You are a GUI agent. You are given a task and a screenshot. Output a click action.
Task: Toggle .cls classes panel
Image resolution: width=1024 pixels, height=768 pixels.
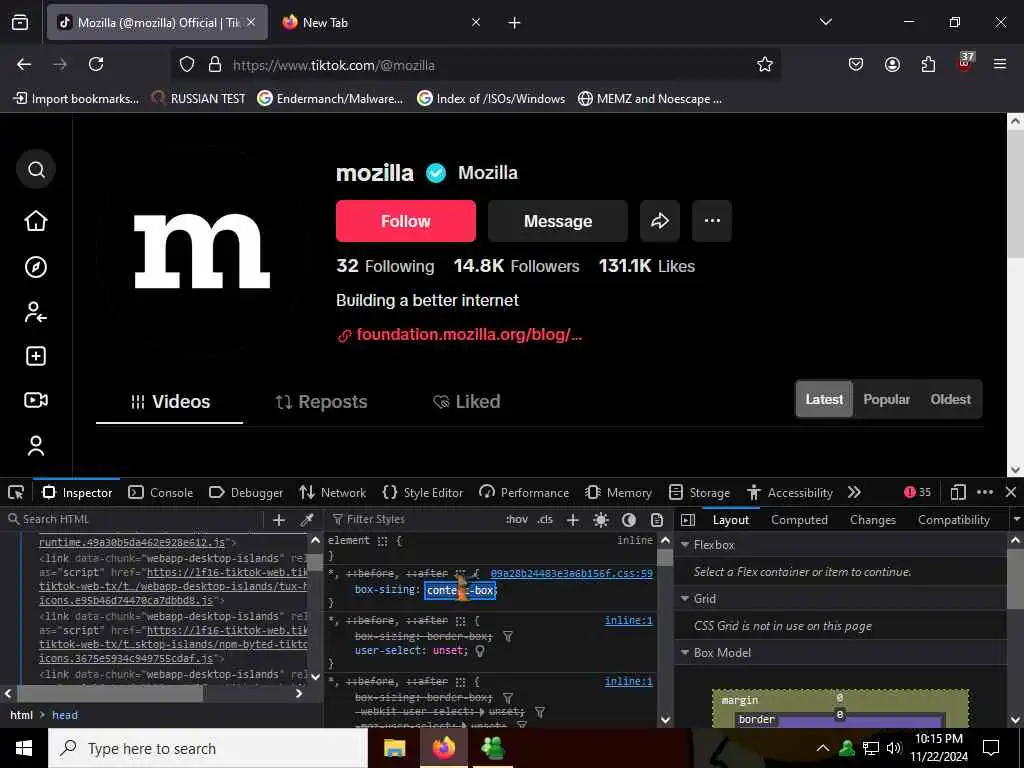[545, 520]
